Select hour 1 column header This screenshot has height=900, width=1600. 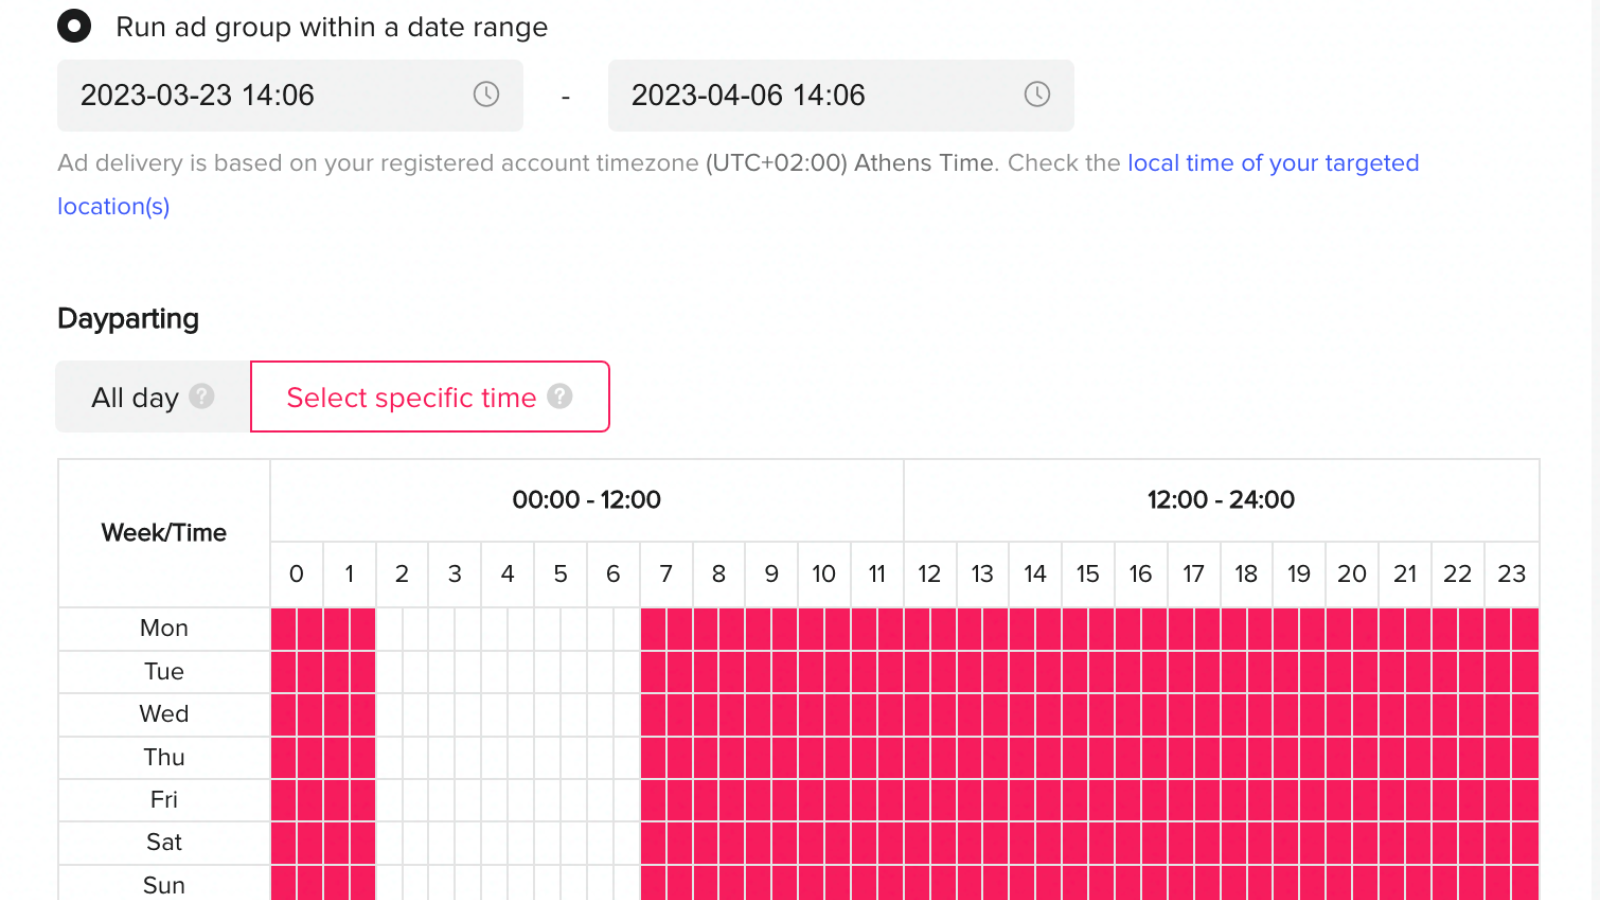349,574
